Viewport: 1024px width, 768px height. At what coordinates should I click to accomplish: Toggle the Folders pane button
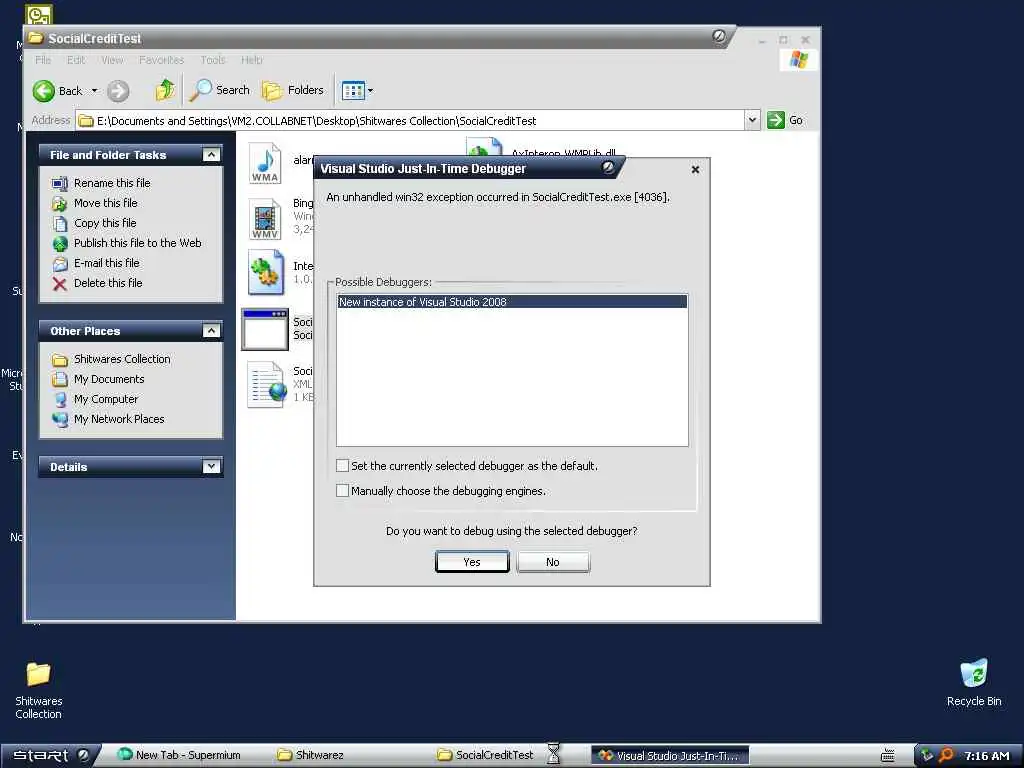pyautogui.click(x=293, y=90)
